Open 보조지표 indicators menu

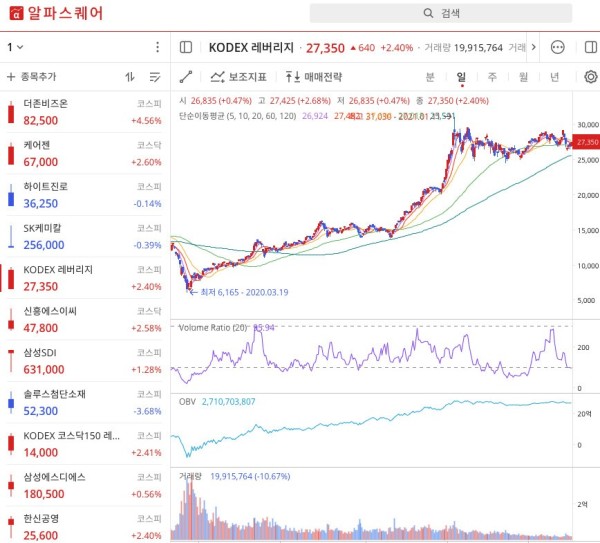click(x=238, y=77)
